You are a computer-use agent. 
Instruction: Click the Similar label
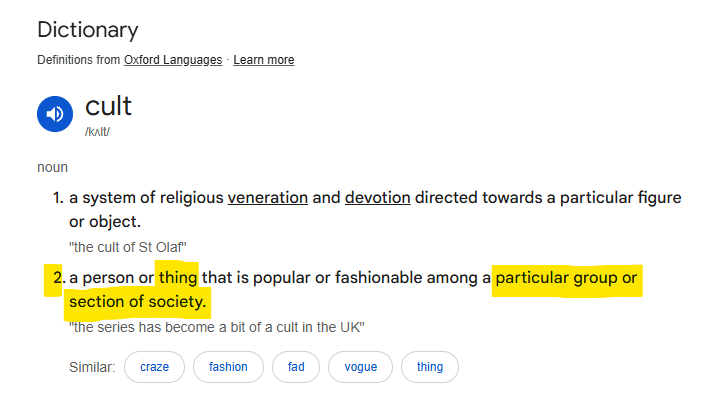coord(92,367)
